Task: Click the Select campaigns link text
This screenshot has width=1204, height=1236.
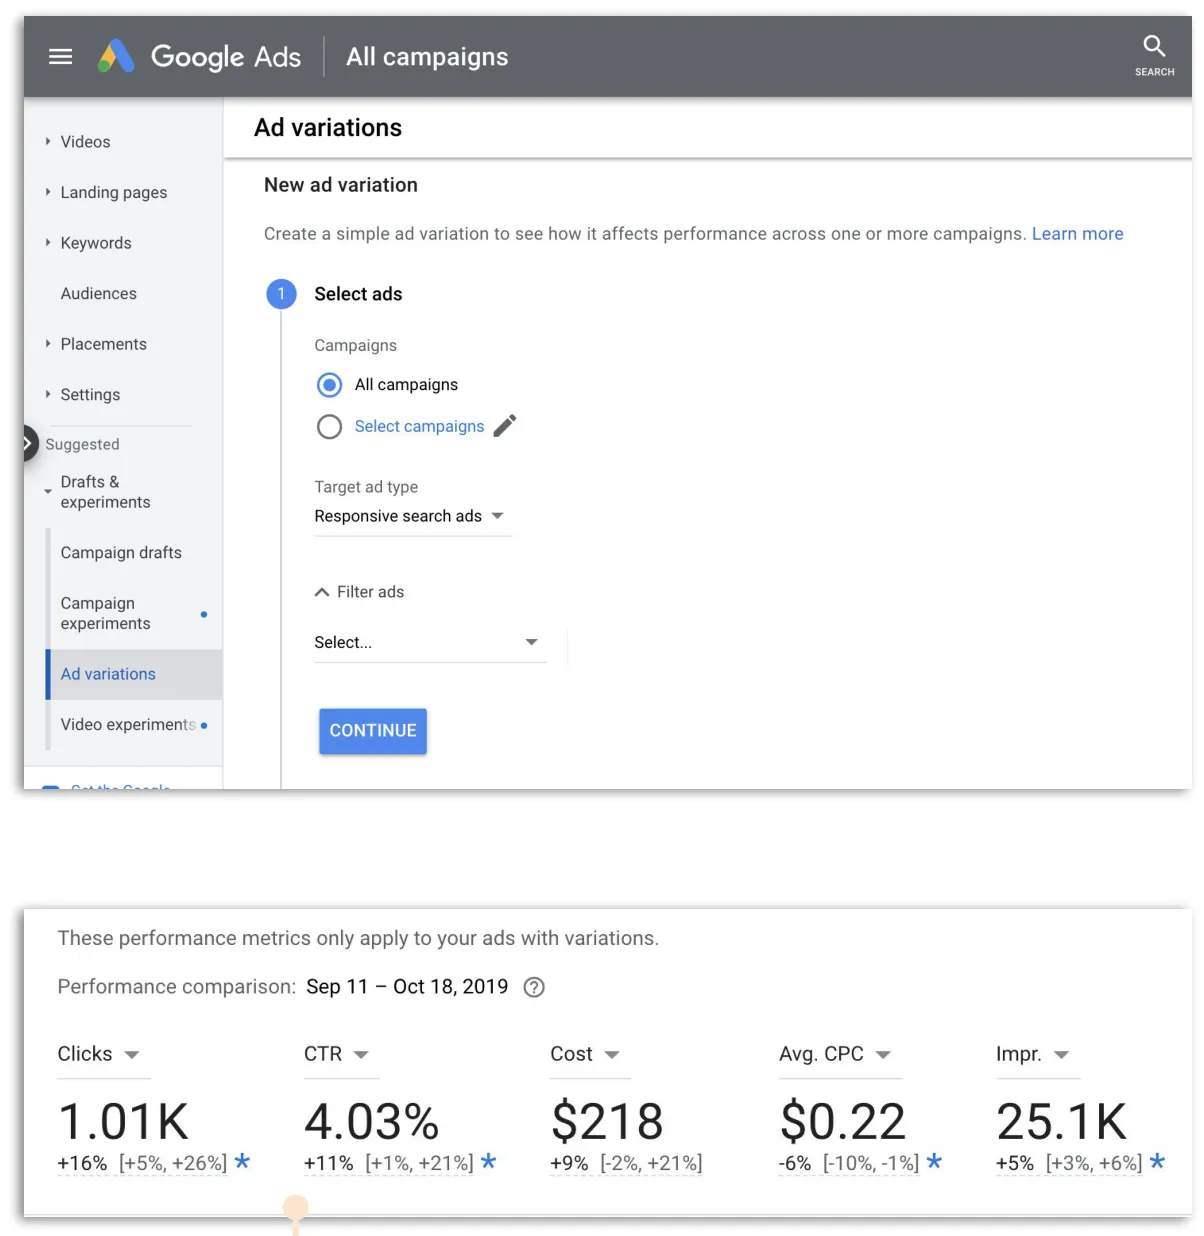Action: 419,426
